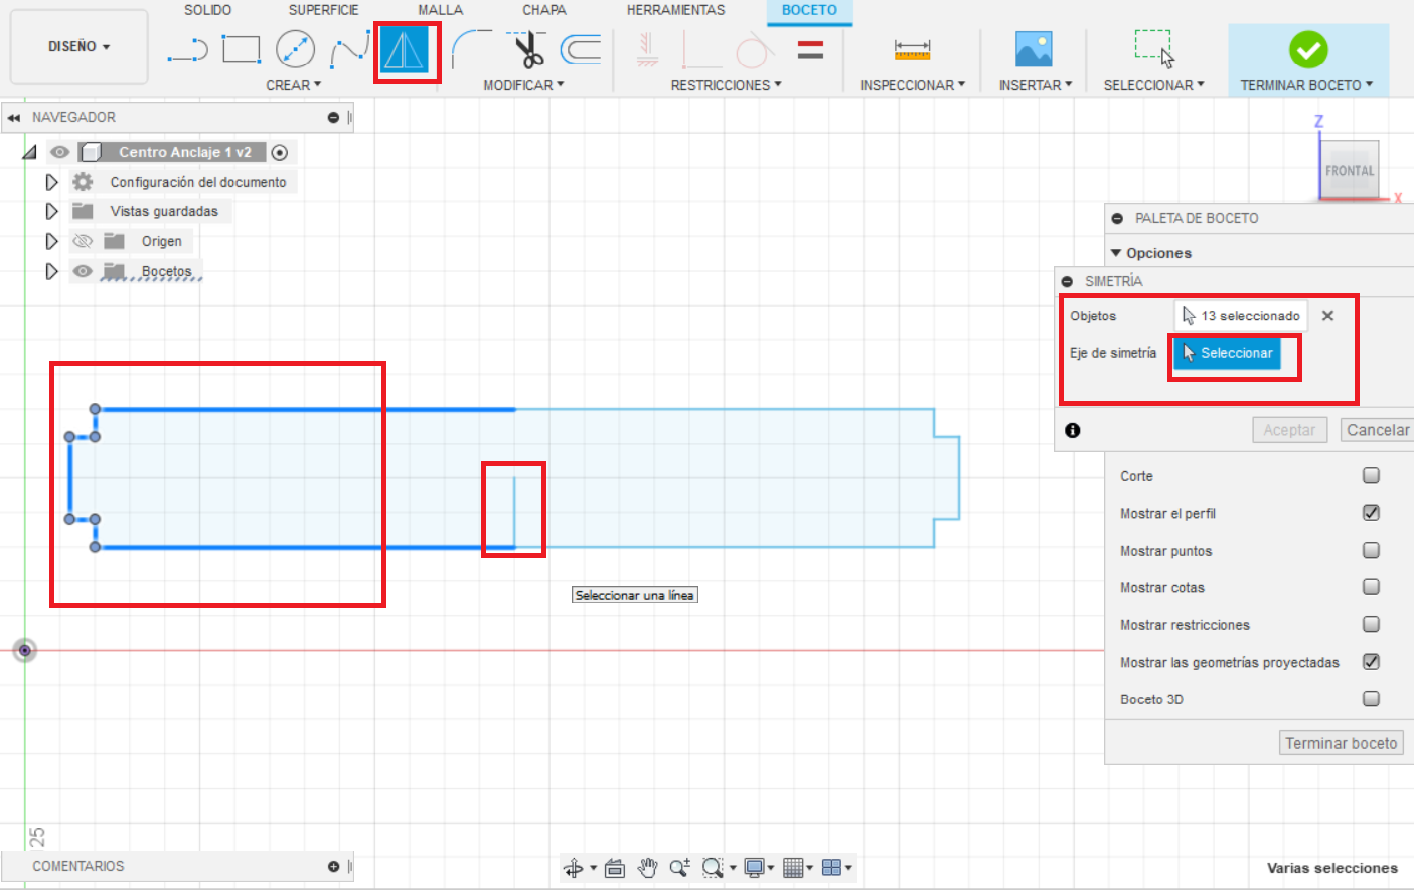
Task: Select the Circle sketch tool
Action: 295,49
